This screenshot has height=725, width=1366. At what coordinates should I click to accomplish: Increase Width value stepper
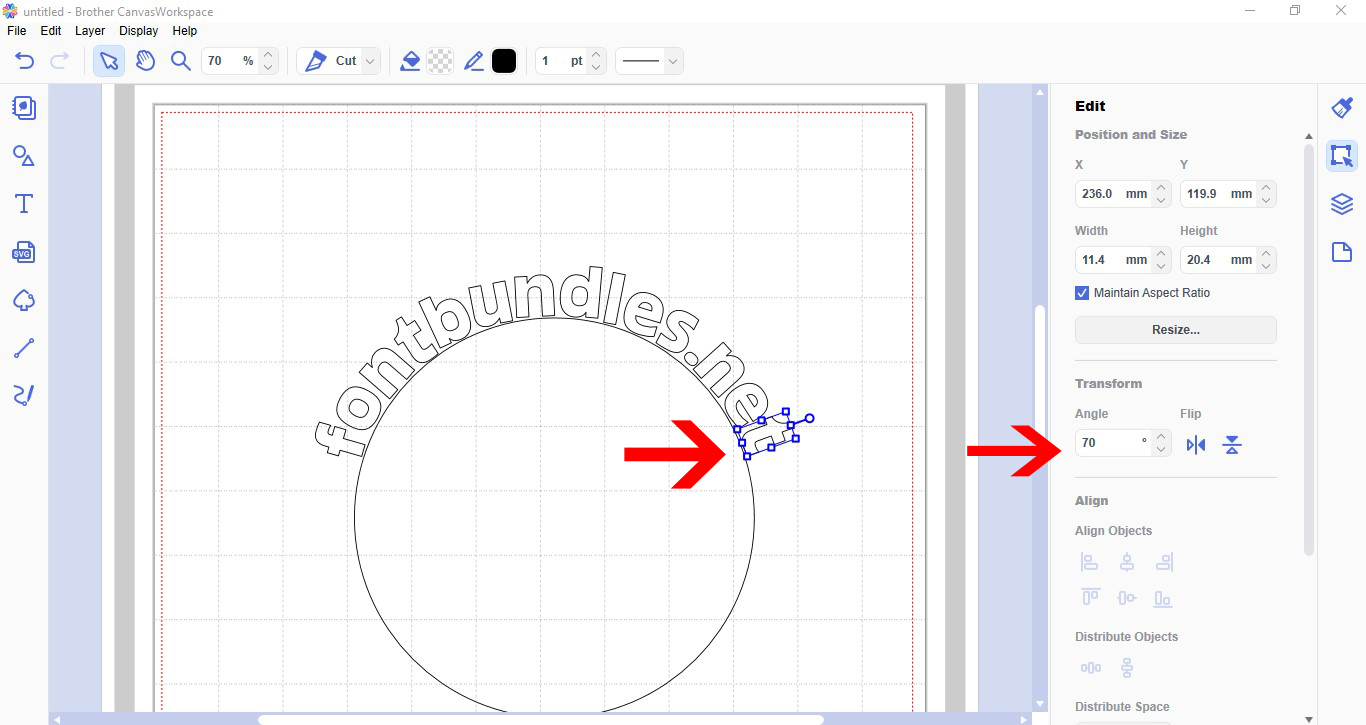click(1161, 253)
